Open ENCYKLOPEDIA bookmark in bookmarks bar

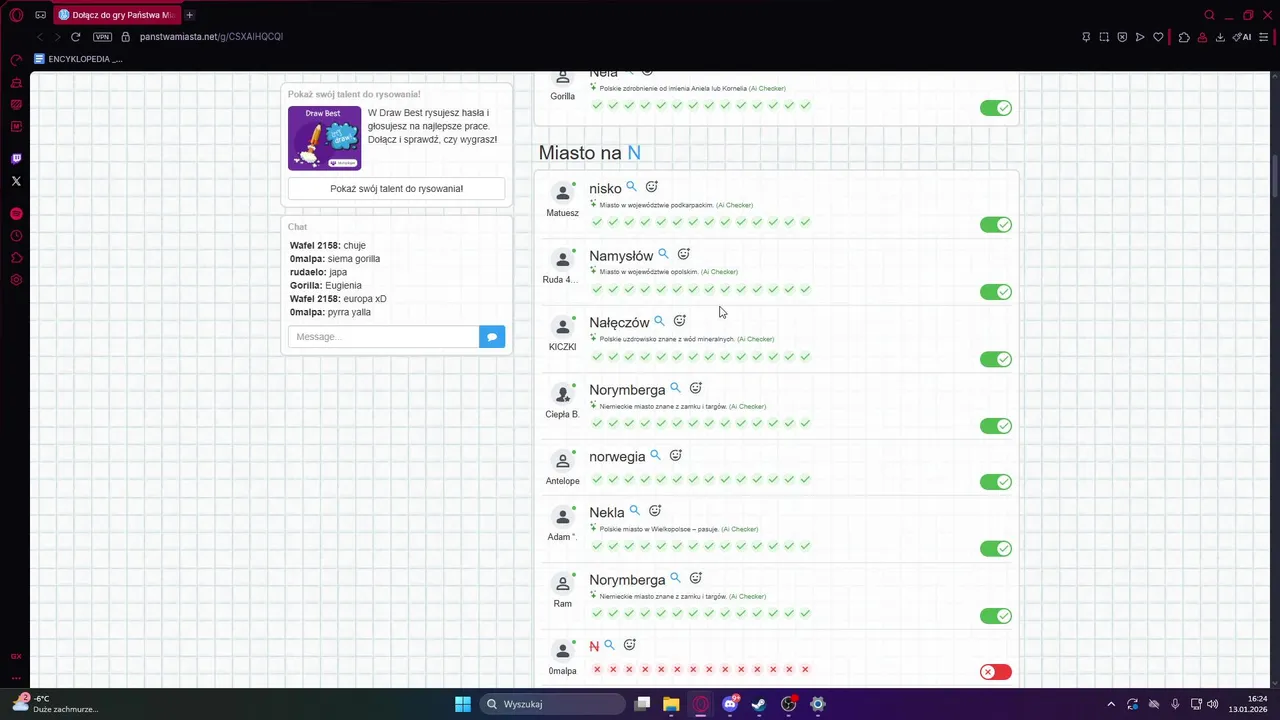pyautogui.click(x=78, y=59)
